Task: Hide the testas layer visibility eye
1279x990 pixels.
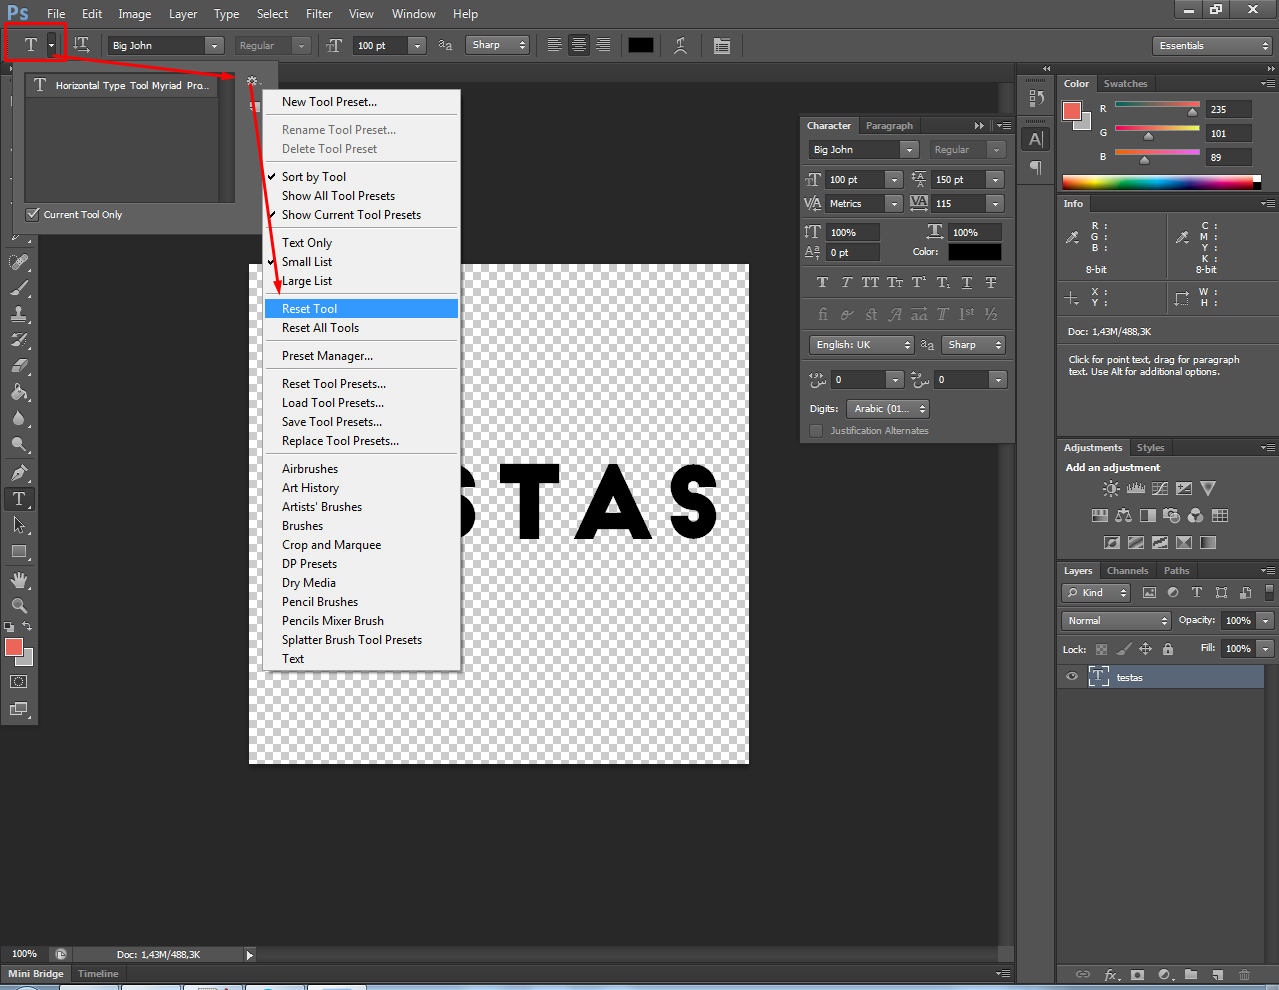Action: [1072, 677]
